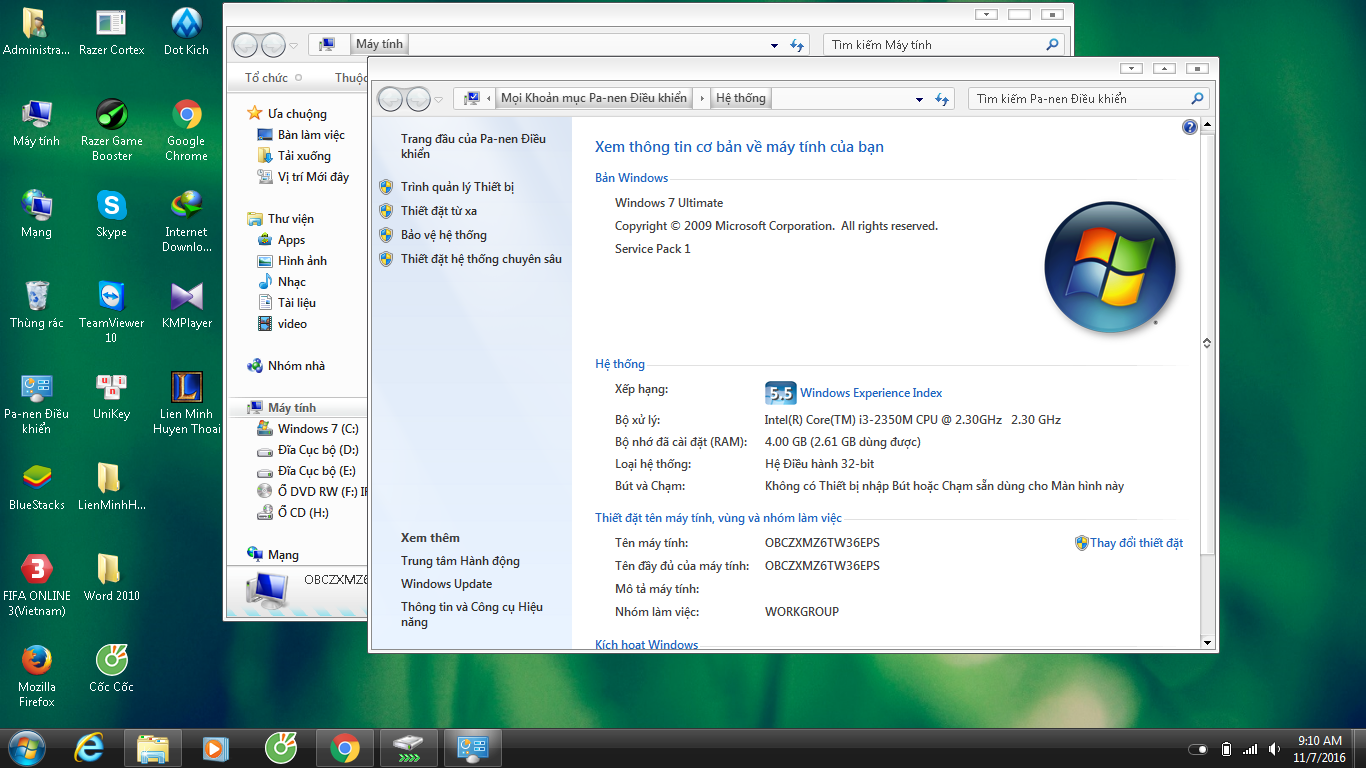This screenshot has width=1366, height=768.
Task: Select Tải xuống in navigation tree
Action: click(x=304, y=156)
